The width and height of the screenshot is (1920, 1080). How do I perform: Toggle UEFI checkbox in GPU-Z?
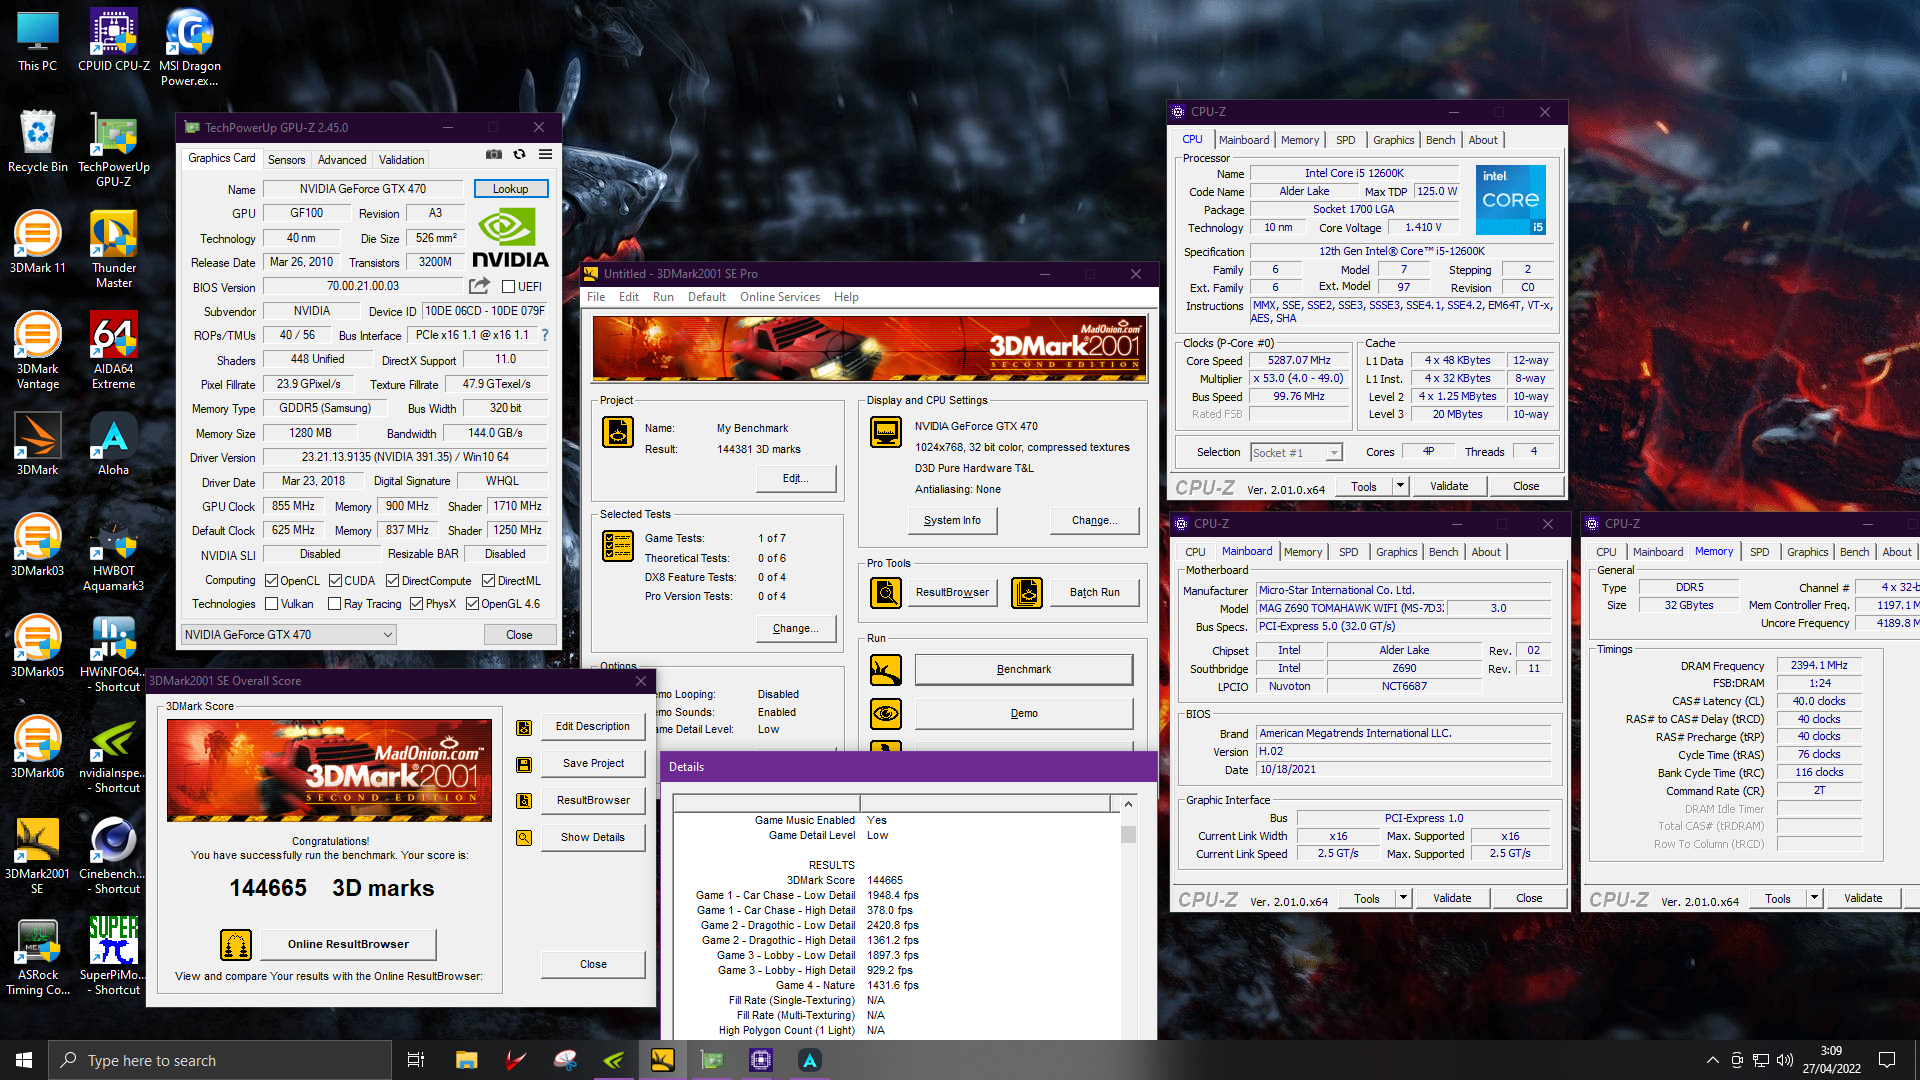pos(508,287)
